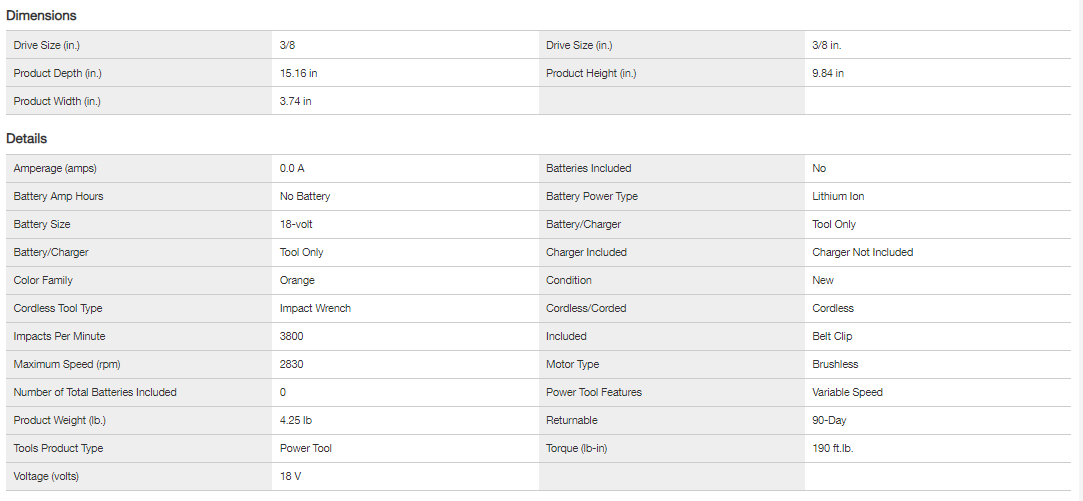Select the Charger Not Included value

pos(862,252)
